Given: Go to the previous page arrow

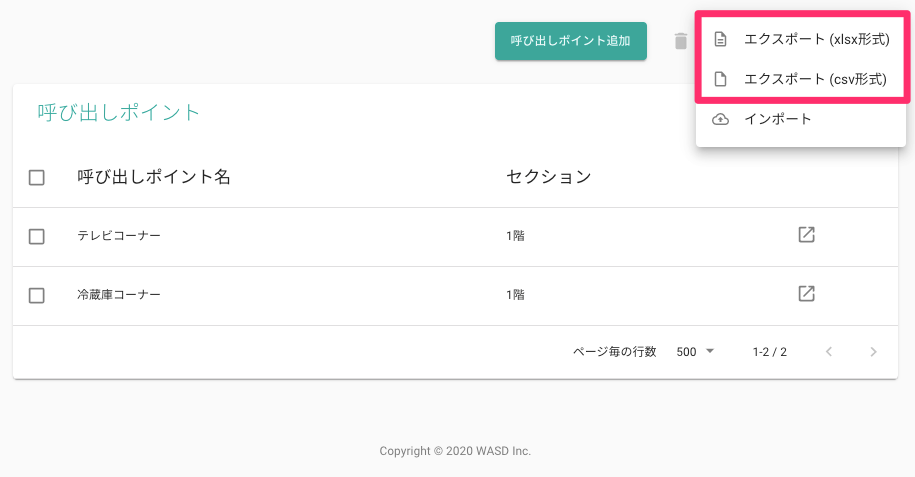Looking at the screenshot, I should pyautogui.click(x=829, y=351).
